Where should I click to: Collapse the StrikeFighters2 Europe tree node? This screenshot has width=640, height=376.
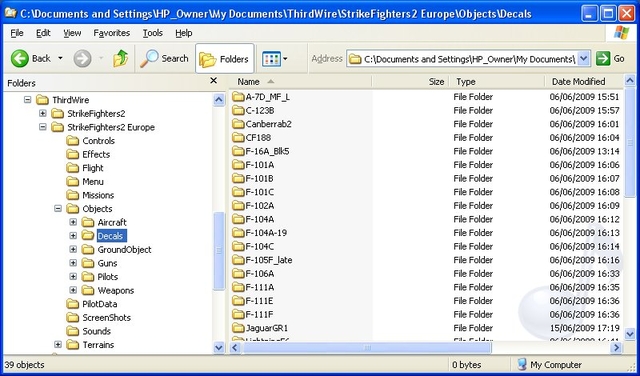(42, 127)
